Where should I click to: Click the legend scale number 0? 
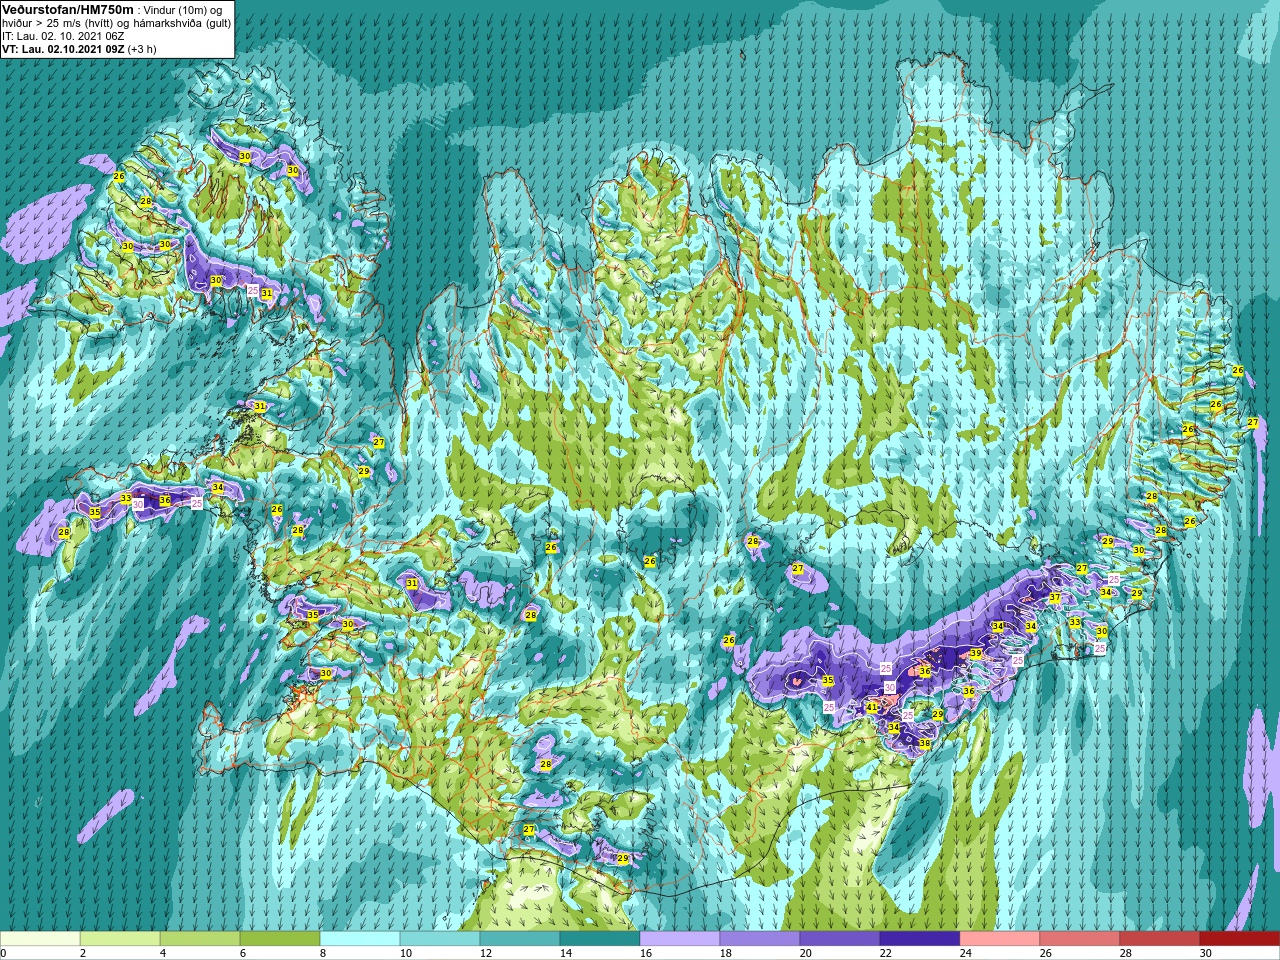[x=4, y=953]
